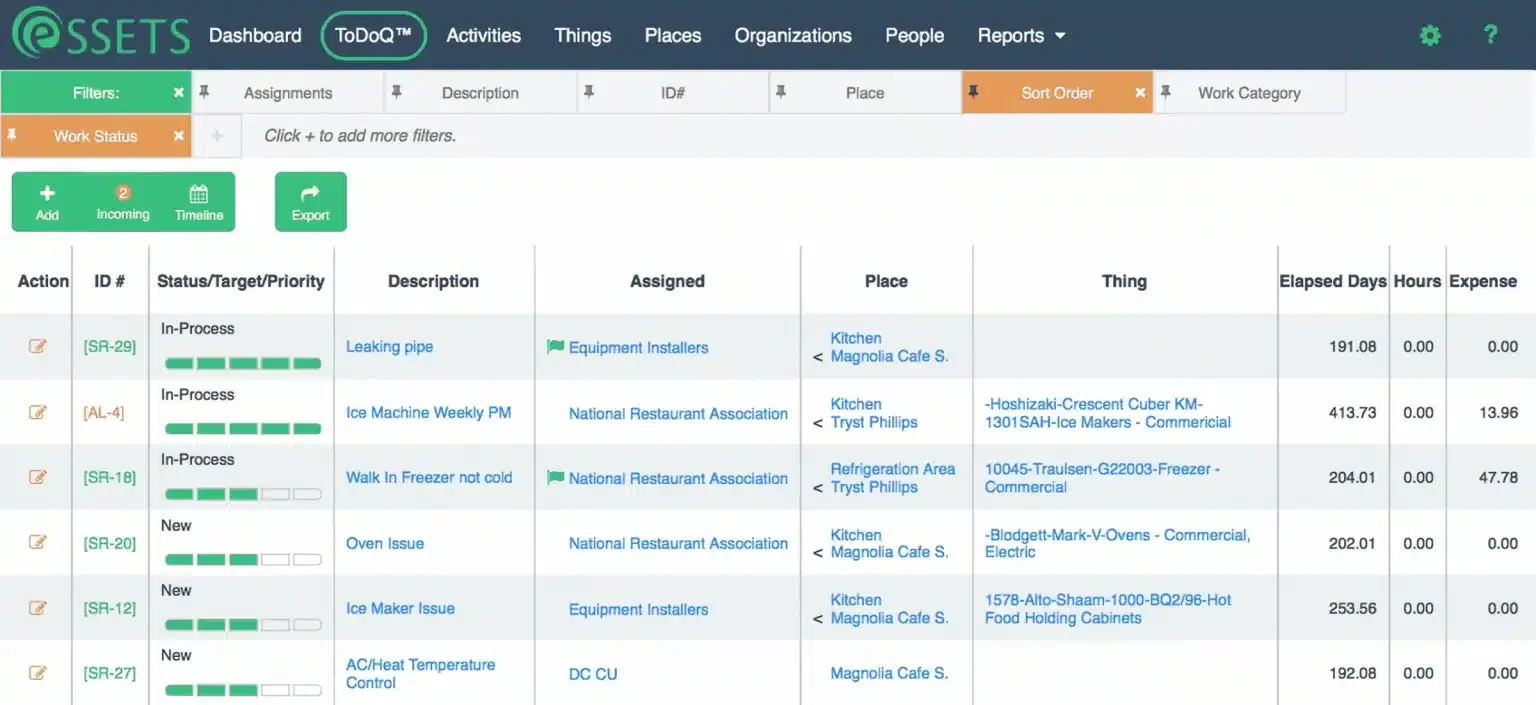Screen dimensions: 1536x705
Task: Open Refrigeration Area place link
Action: click(x=892, y=468)
